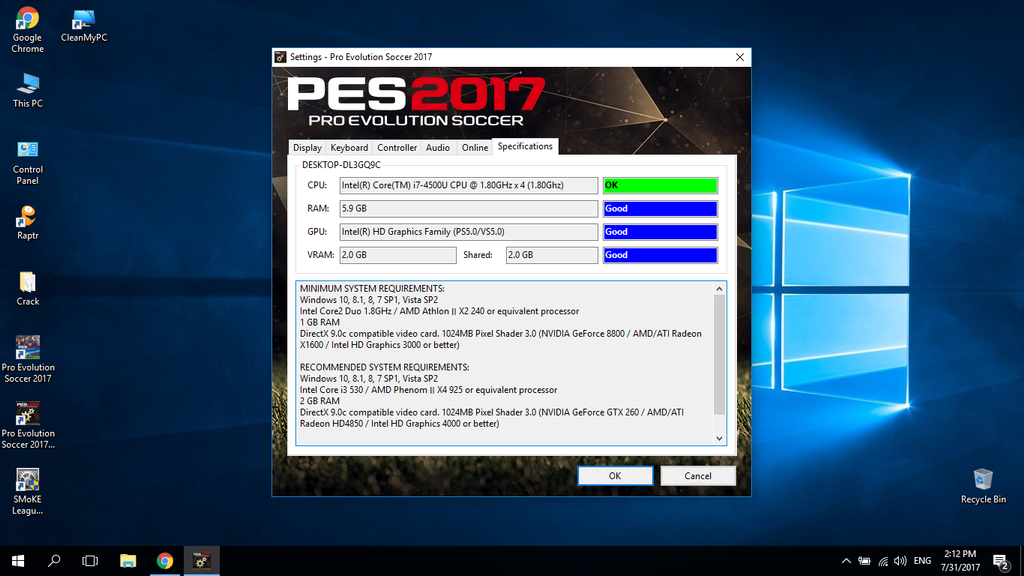This screenshot has height=576, width=1024.
Task: Click the 'RECOMMENDED SYSTEM REQUIREMENTS:' heading
Action: 385,367
